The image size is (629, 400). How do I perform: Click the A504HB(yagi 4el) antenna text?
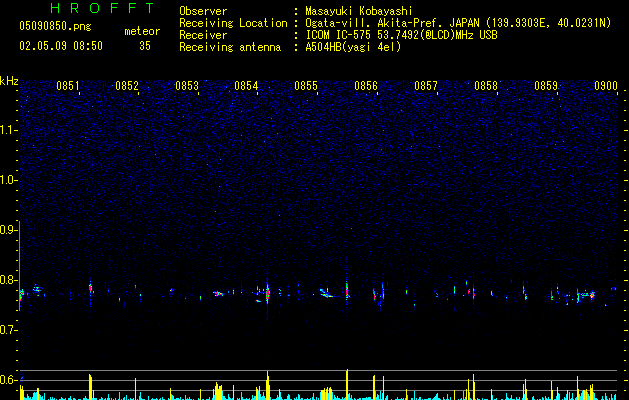tap(353, 47)
